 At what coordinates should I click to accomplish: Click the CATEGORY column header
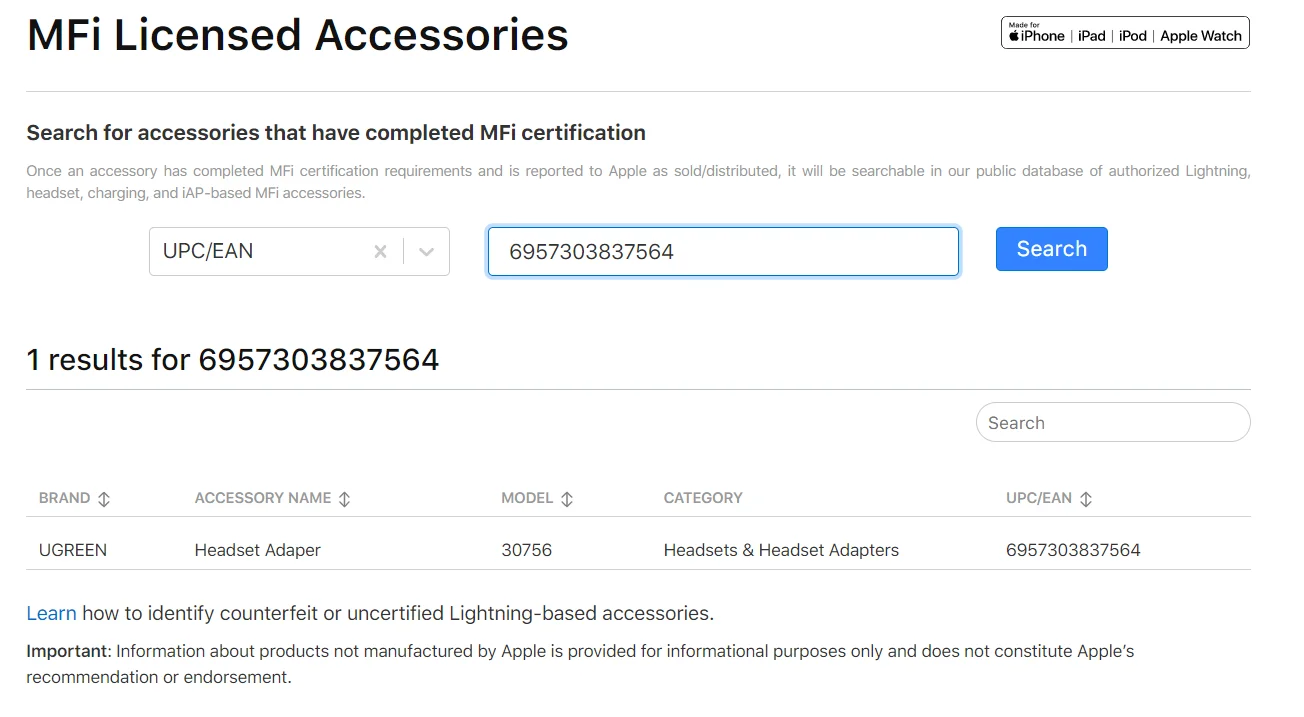pyautogui.click(x=703, y=498)
